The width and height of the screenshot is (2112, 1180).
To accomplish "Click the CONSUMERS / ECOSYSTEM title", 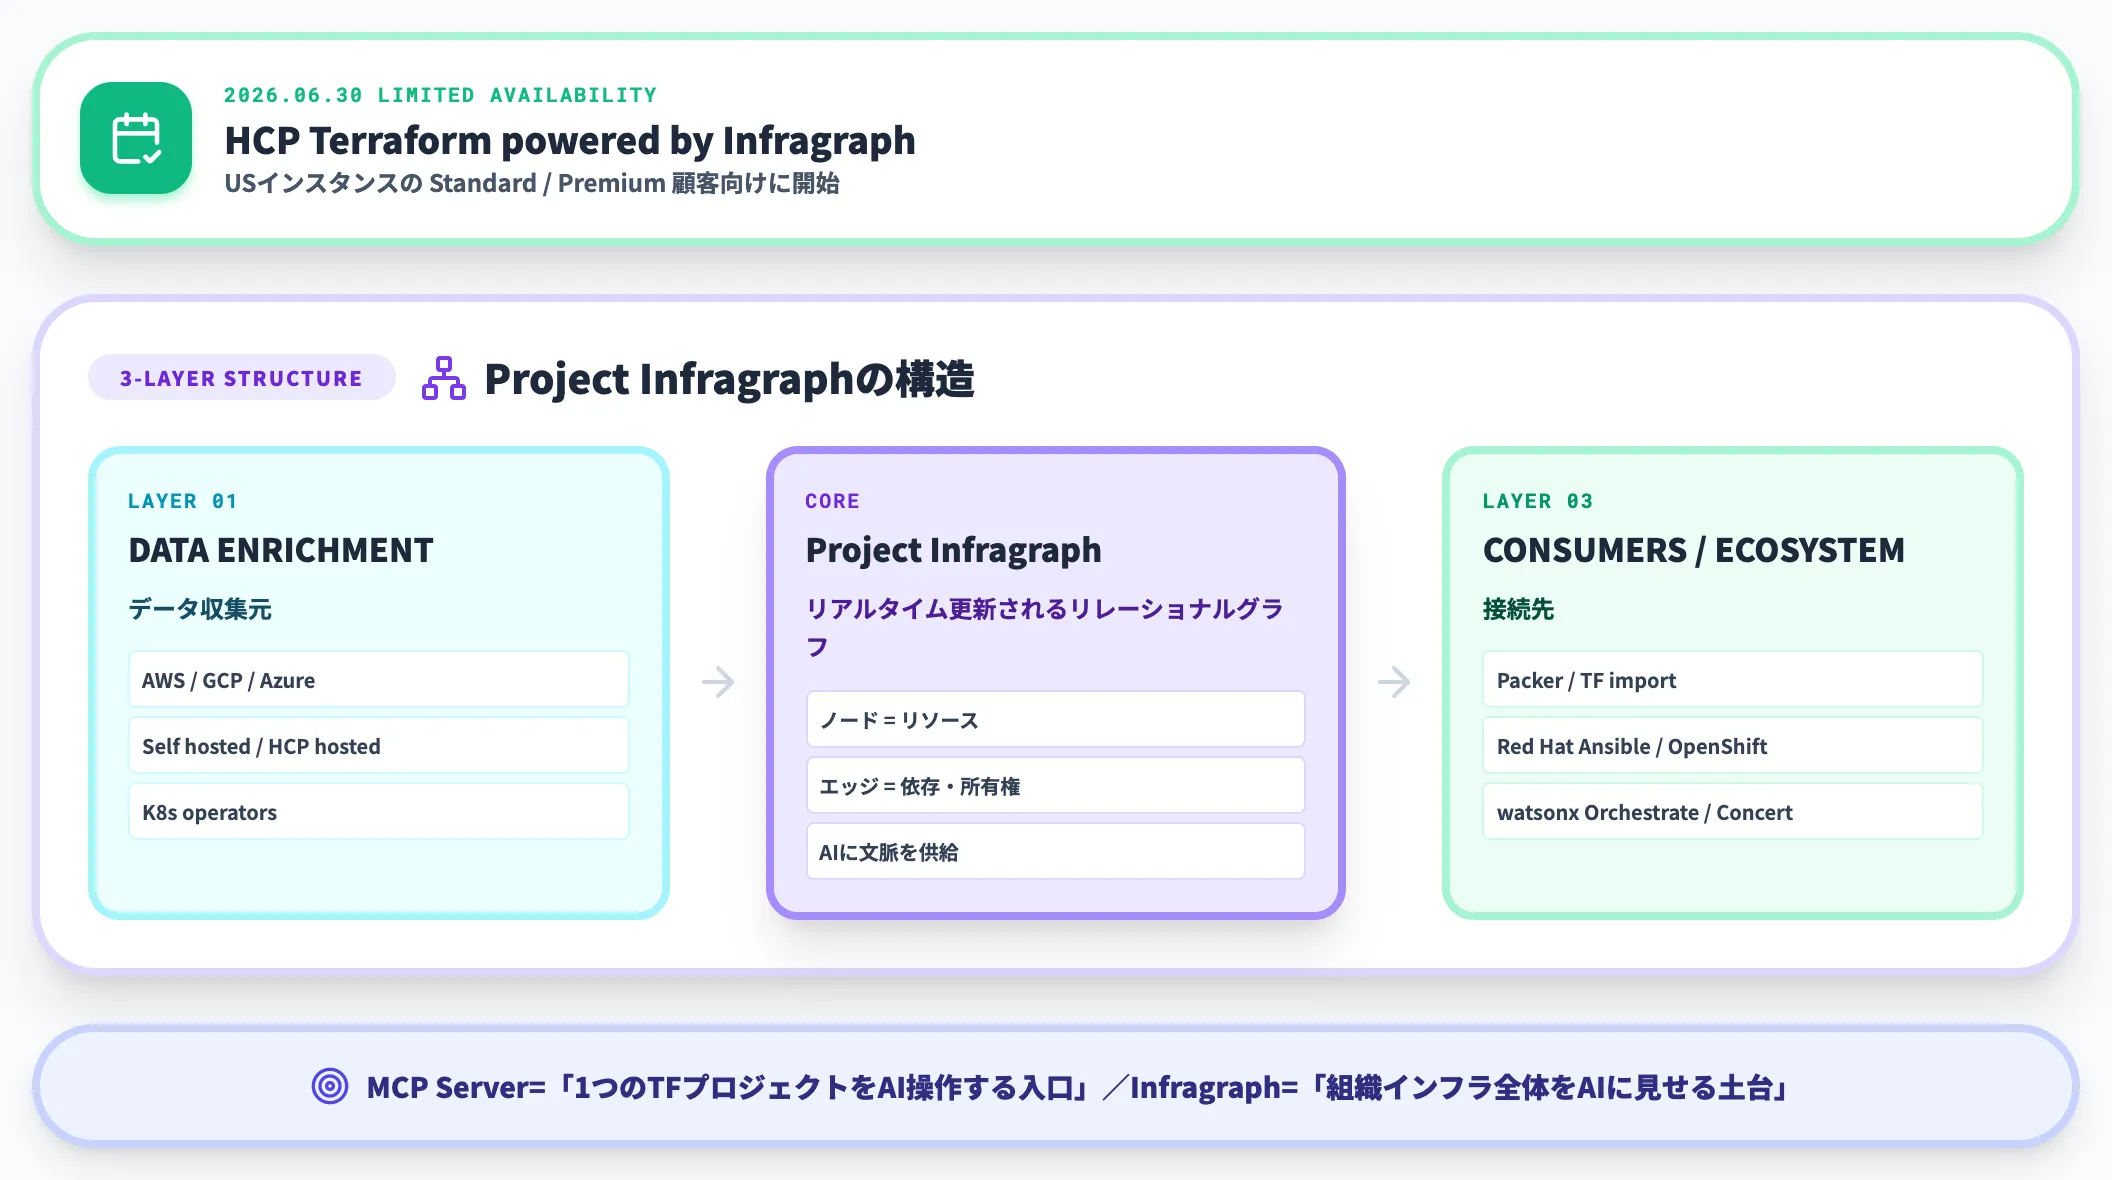I will coord(1694,550).
